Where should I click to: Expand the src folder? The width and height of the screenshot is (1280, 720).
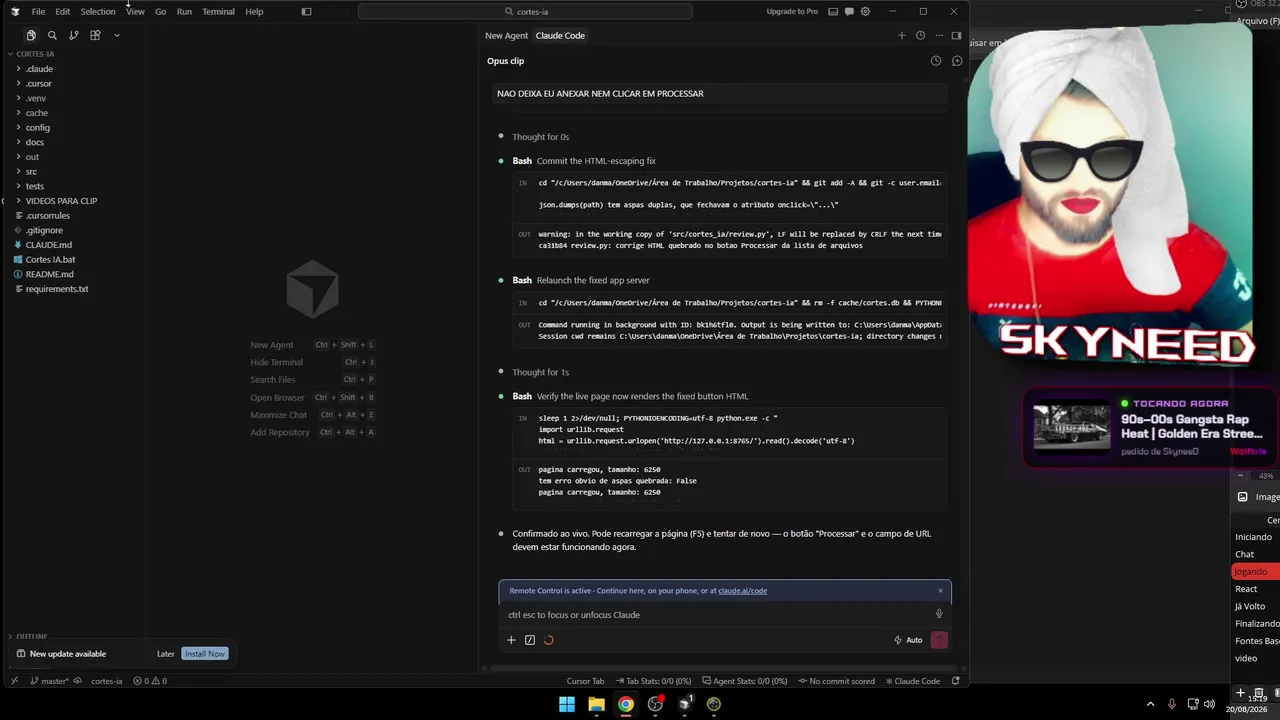75,172
